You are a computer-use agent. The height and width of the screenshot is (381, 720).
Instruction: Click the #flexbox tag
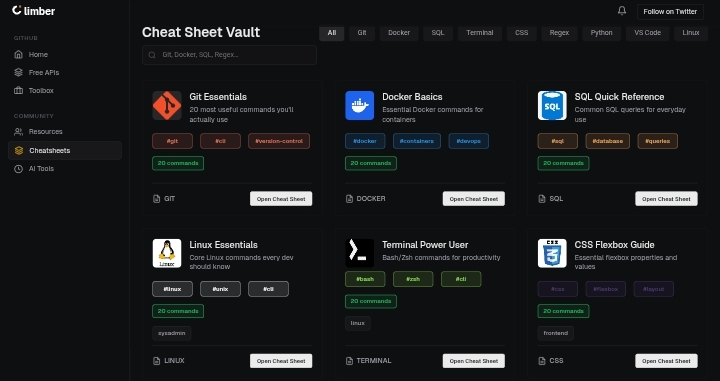tap(606, 289)
